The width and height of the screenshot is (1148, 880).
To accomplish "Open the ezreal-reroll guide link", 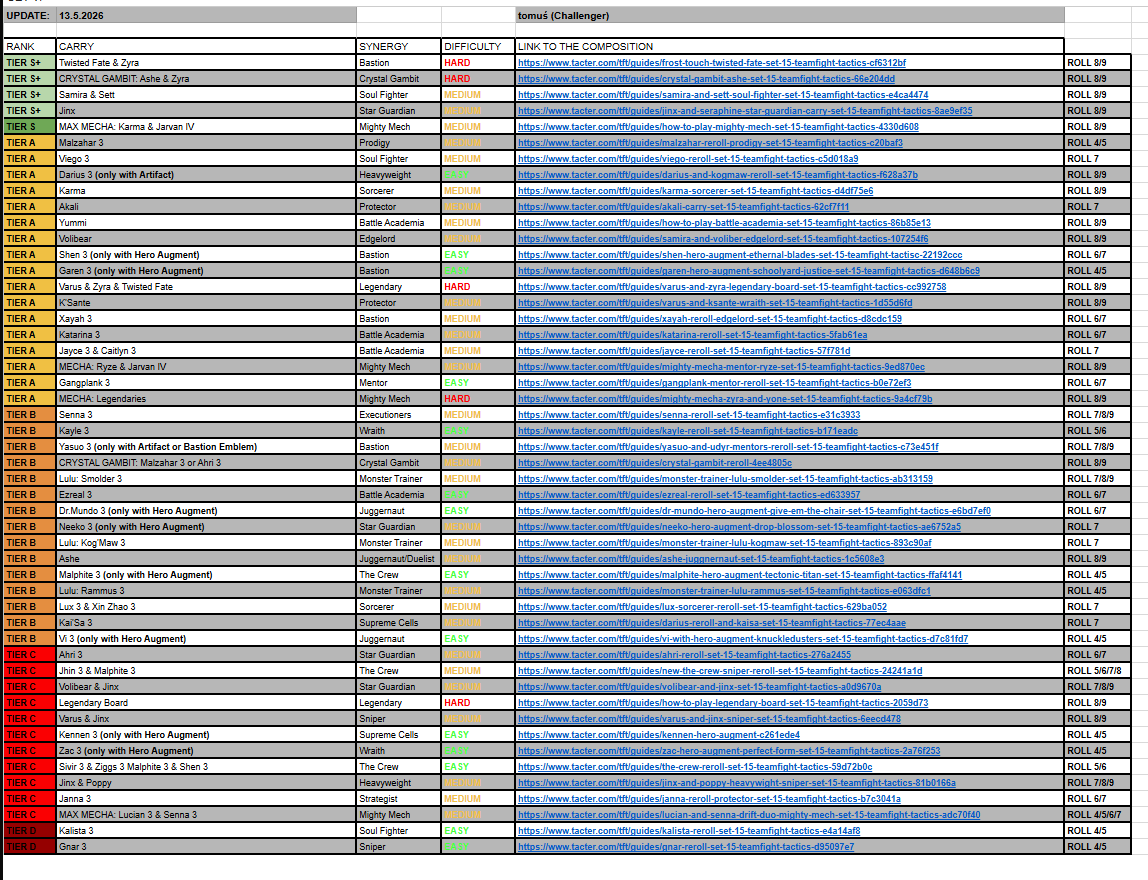I will (x=688, y=495).
